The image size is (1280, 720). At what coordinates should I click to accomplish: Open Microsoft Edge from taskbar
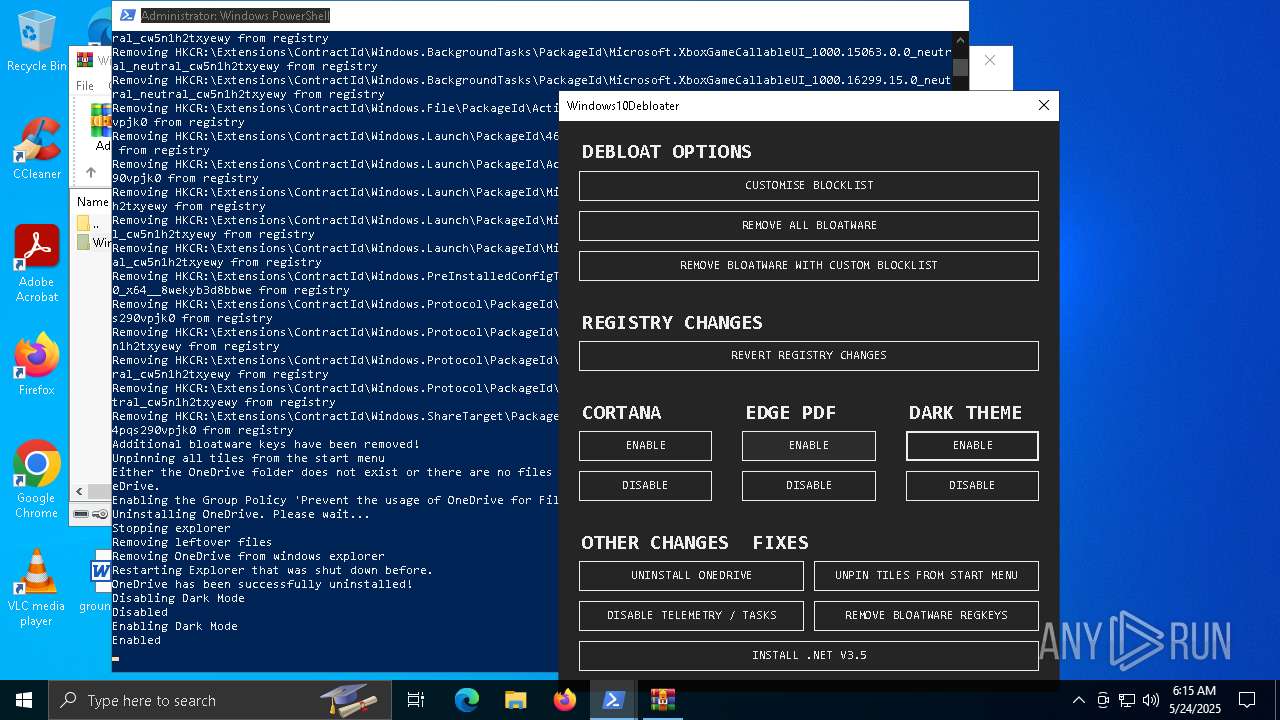point(467,700)
